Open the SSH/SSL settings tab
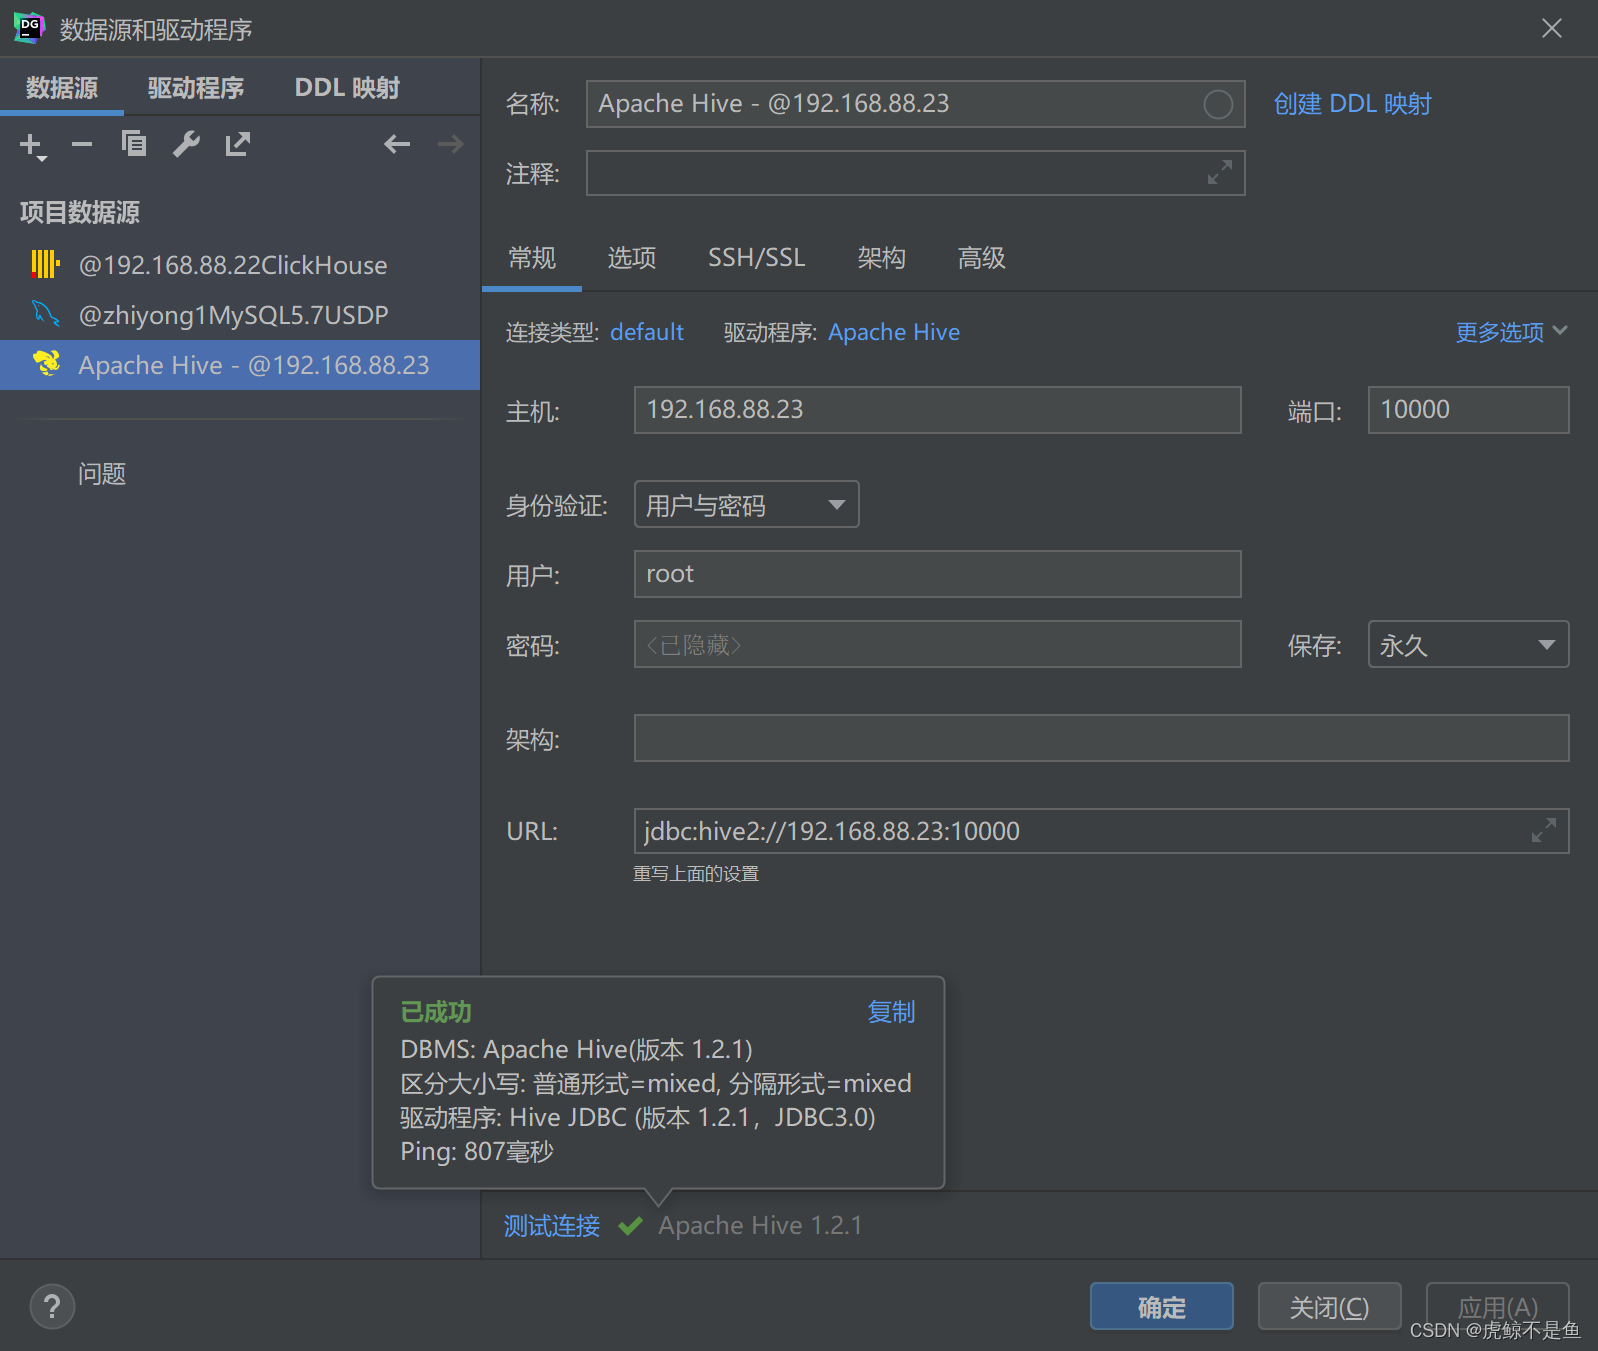Image resolution: width=1598 pixels, height=1351 pixels. tap(757, 258)
